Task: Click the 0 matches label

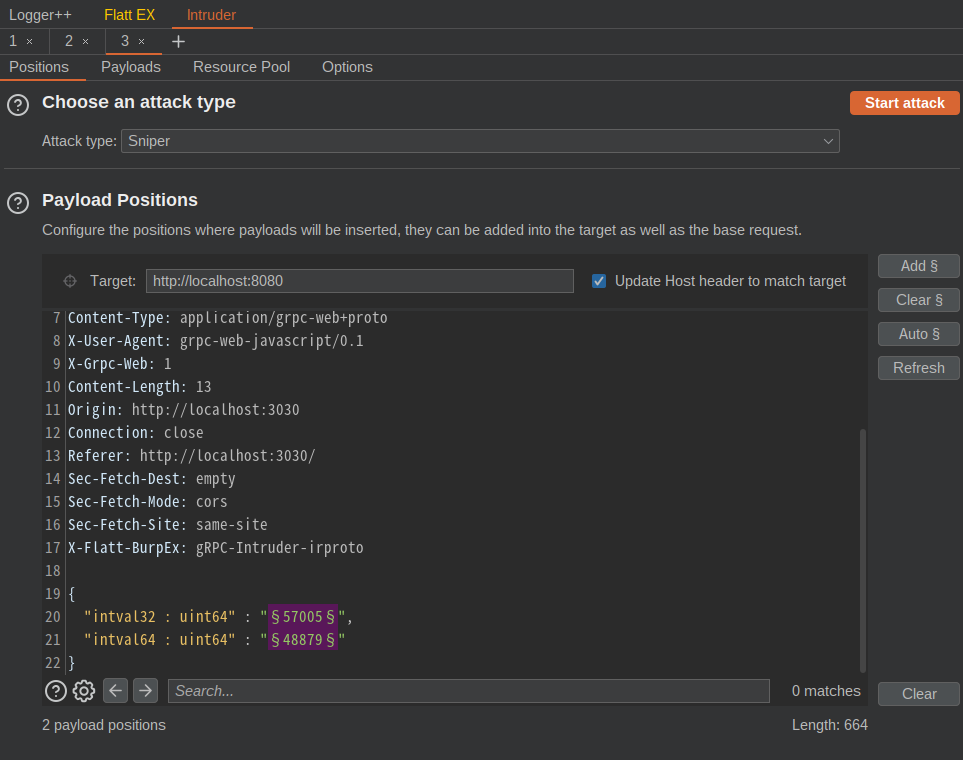Action: pyautogui.click(x=826, y=691)
